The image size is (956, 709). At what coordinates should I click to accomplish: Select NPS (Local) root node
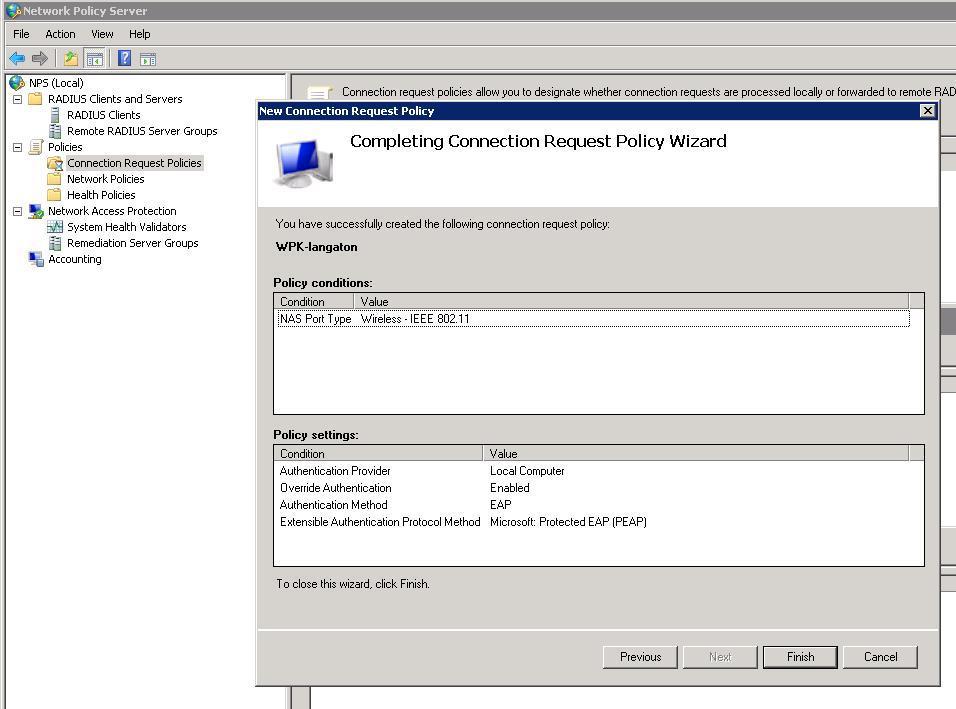point(56,83)
